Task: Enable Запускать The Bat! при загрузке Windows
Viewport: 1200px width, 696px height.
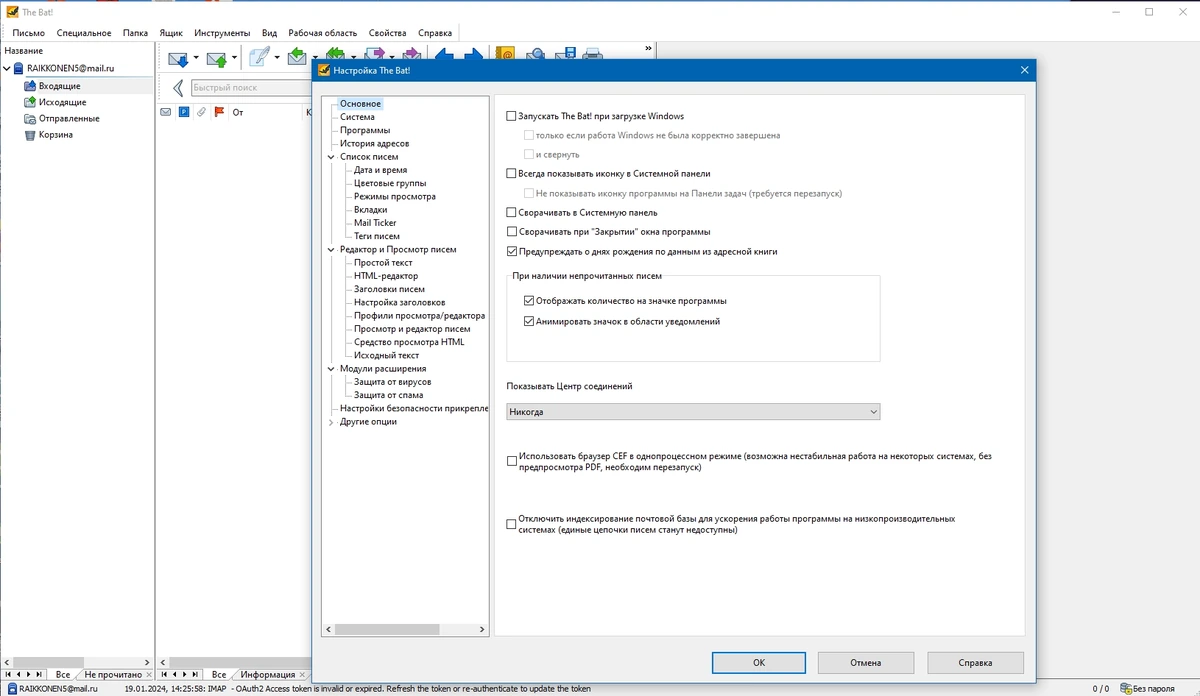Action: click(512, 117)
